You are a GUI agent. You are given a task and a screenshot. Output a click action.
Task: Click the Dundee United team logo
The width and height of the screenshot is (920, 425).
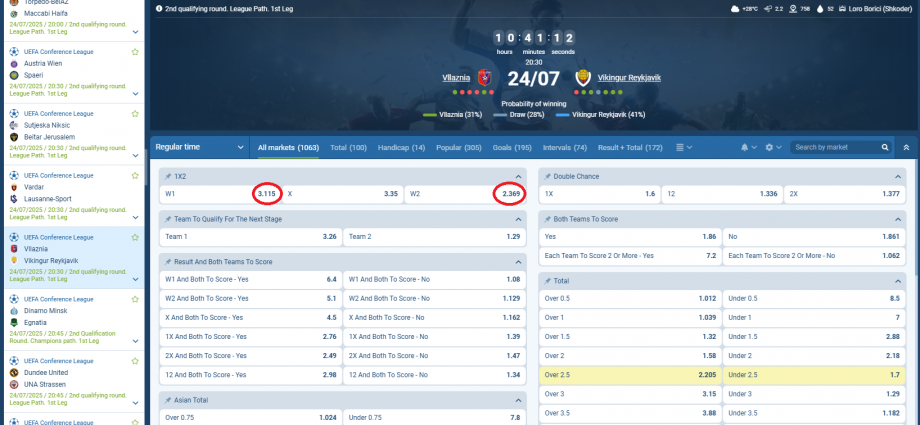pos(14,373)
